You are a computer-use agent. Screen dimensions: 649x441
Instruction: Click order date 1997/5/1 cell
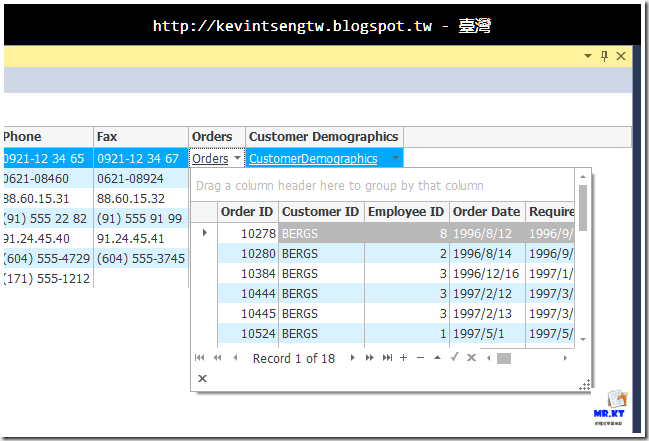tap(488, 333)
